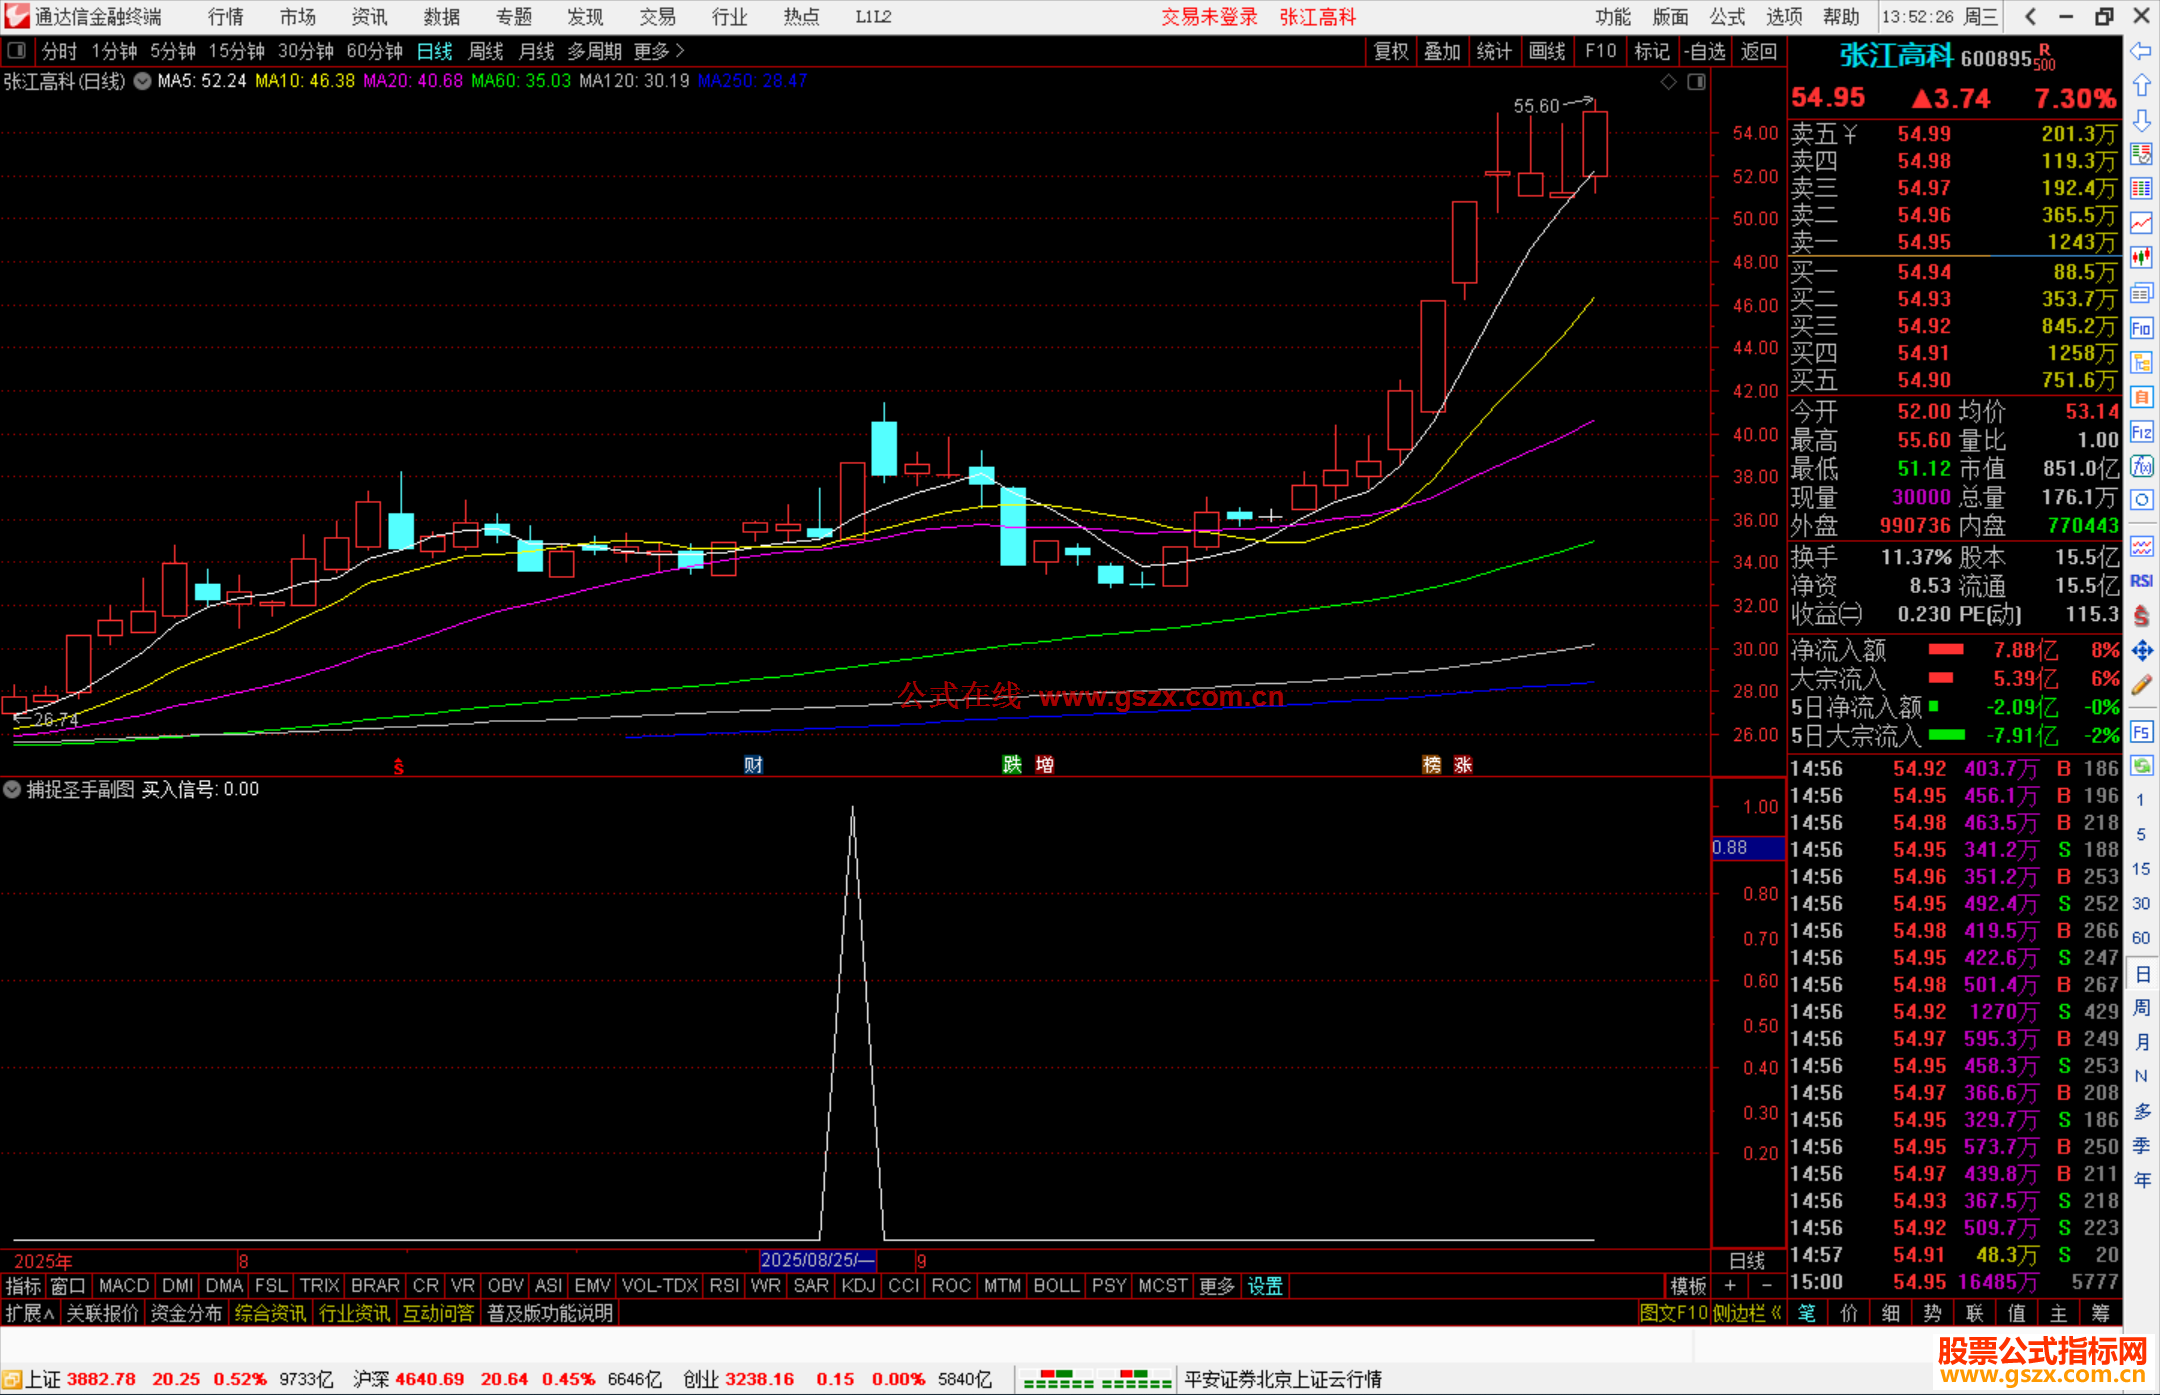Switch to the 60分钟 period tab
This screenshot has width=2160, height=1395.
point(374,51)
